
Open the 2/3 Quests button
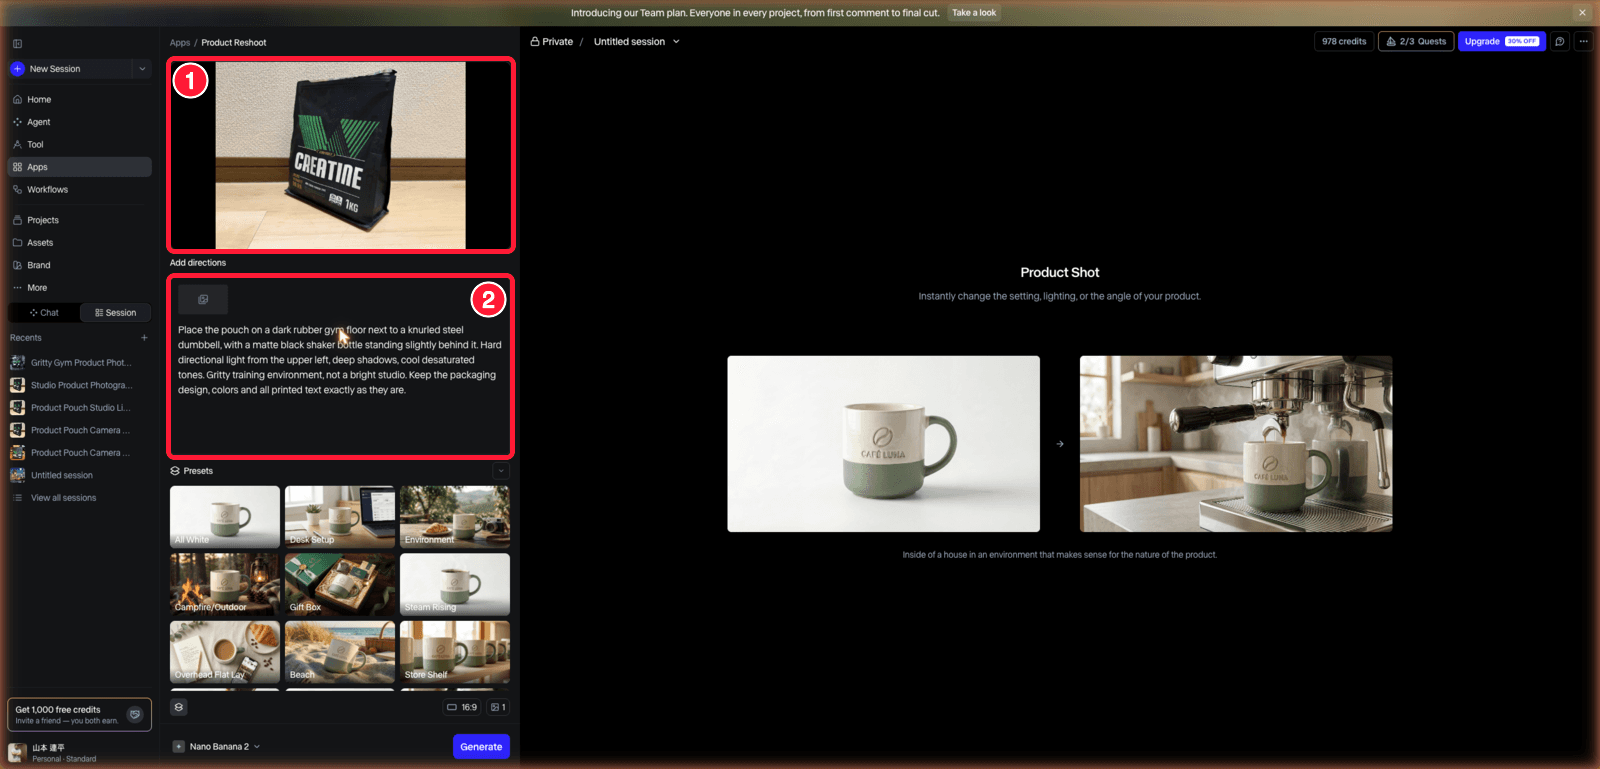[1416, 41]
